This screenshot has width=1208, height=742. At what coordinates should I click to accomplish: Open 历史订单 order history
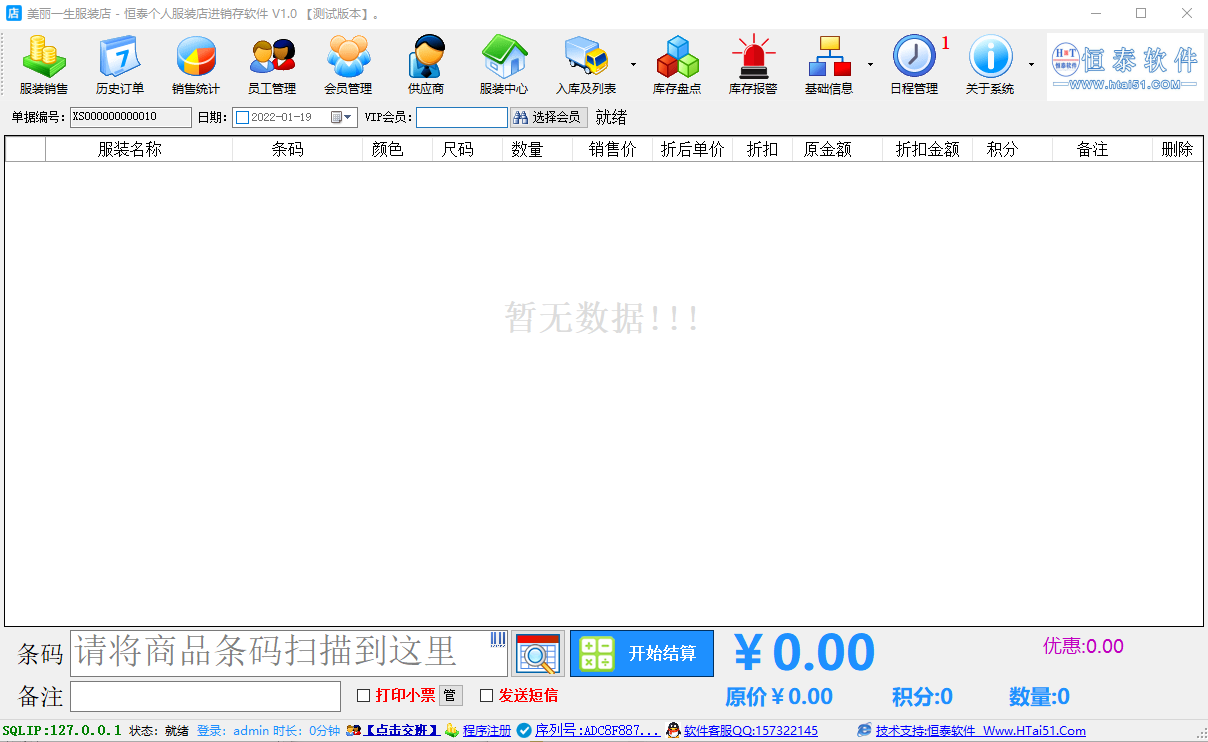pyautogui.click(x=120, y=66)
